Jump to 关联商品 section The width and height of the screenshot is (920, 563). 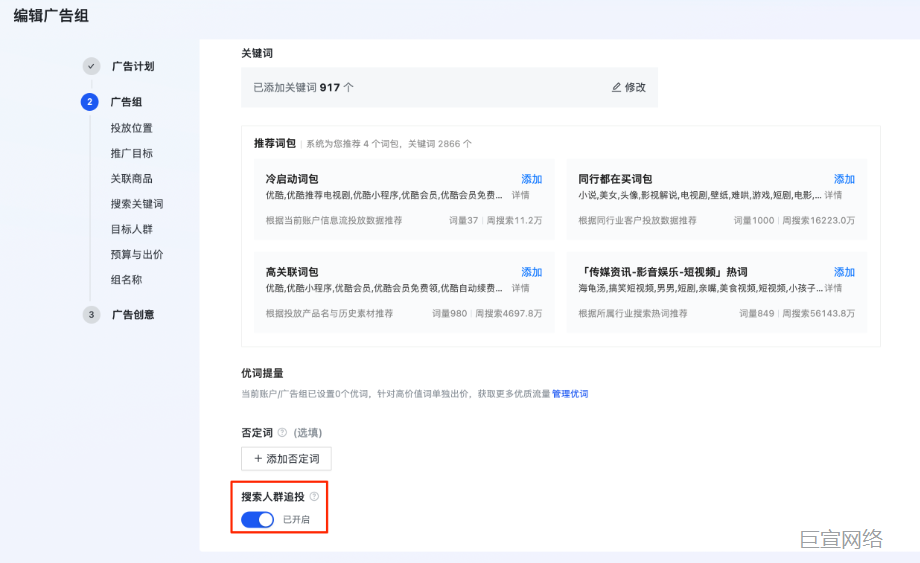[x=131, y=178]
